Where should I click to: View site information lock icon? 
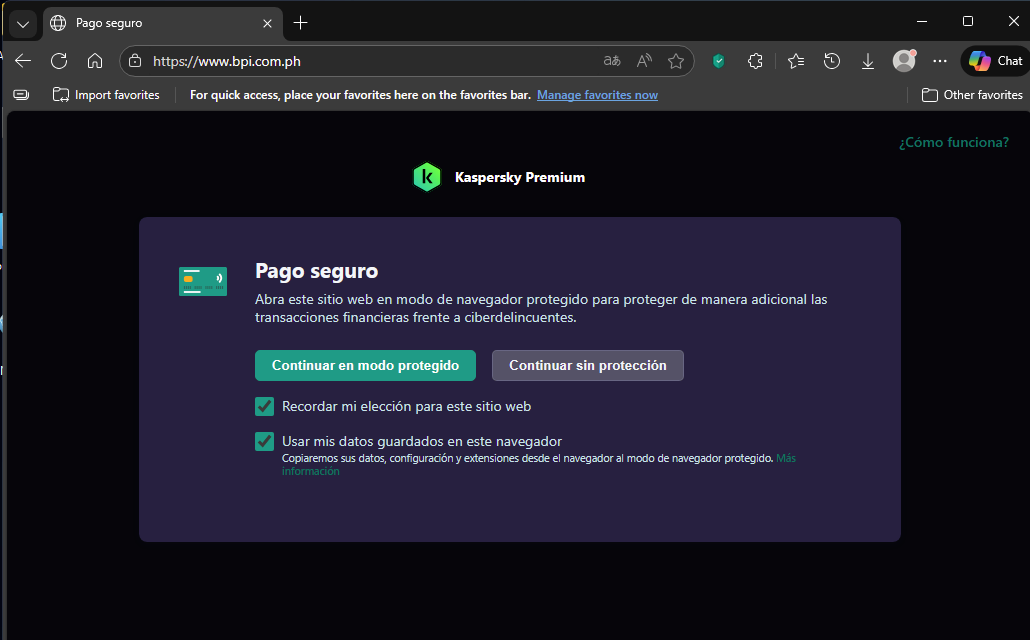click(x=135, y=61)
